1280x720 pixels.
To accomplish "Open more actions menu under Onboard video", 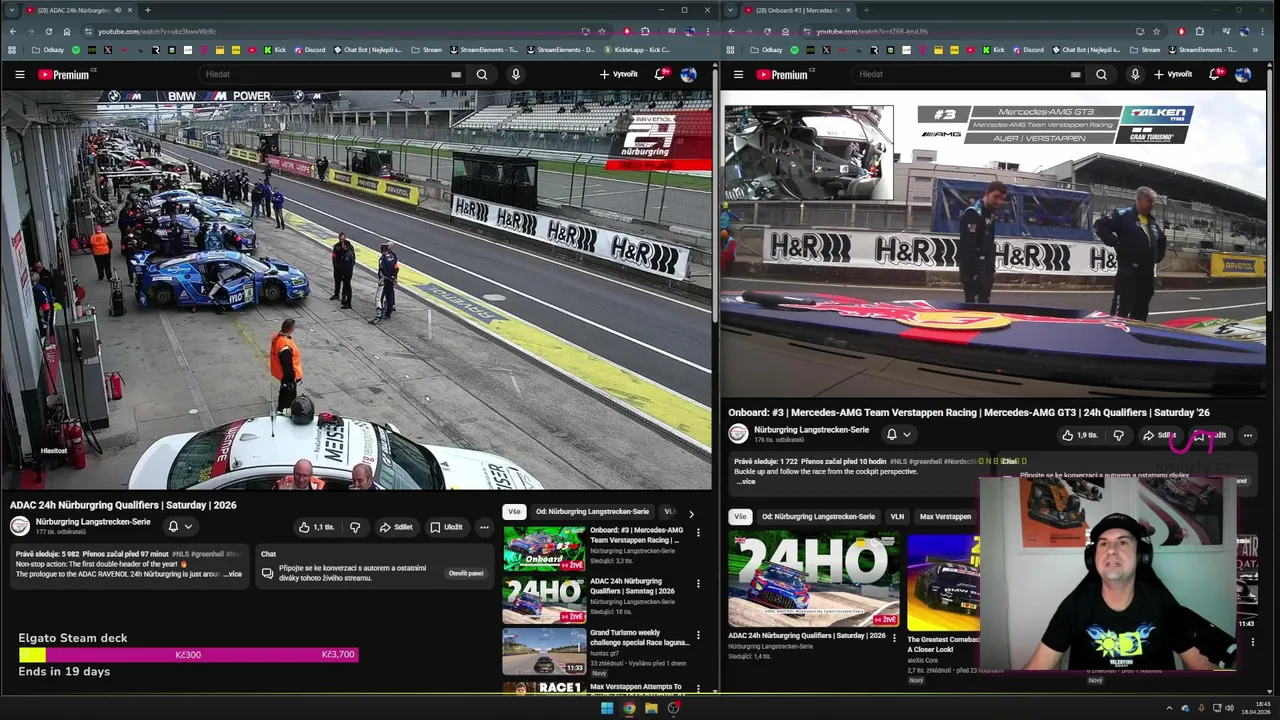I will click(1247, 435).
